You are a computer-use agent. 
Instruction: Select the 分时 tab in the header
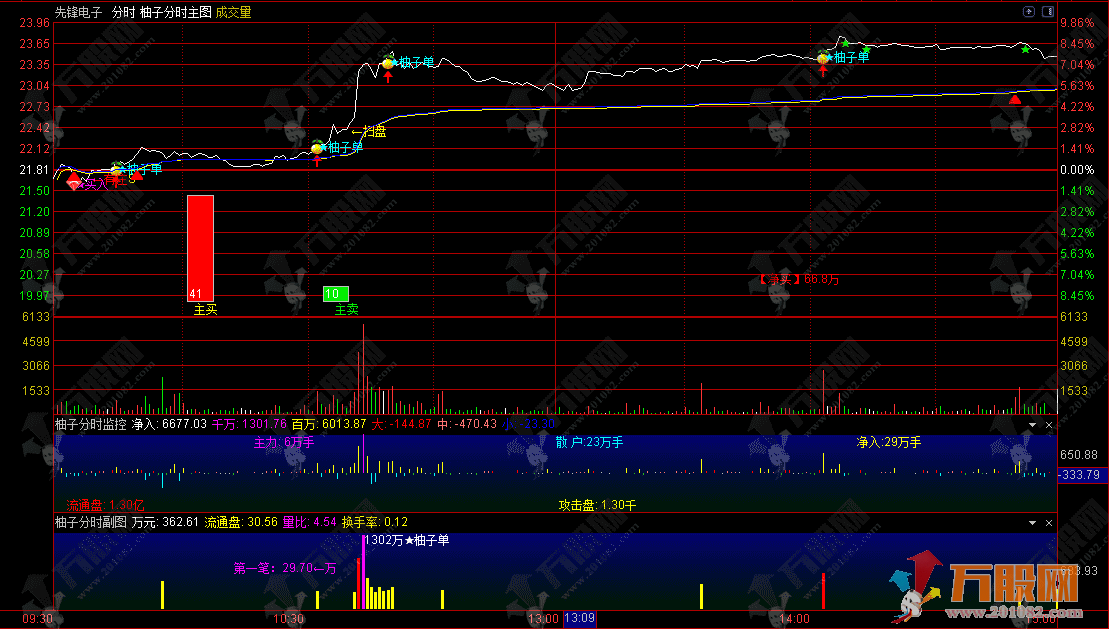pyautogui.click(x=123, y=13)
